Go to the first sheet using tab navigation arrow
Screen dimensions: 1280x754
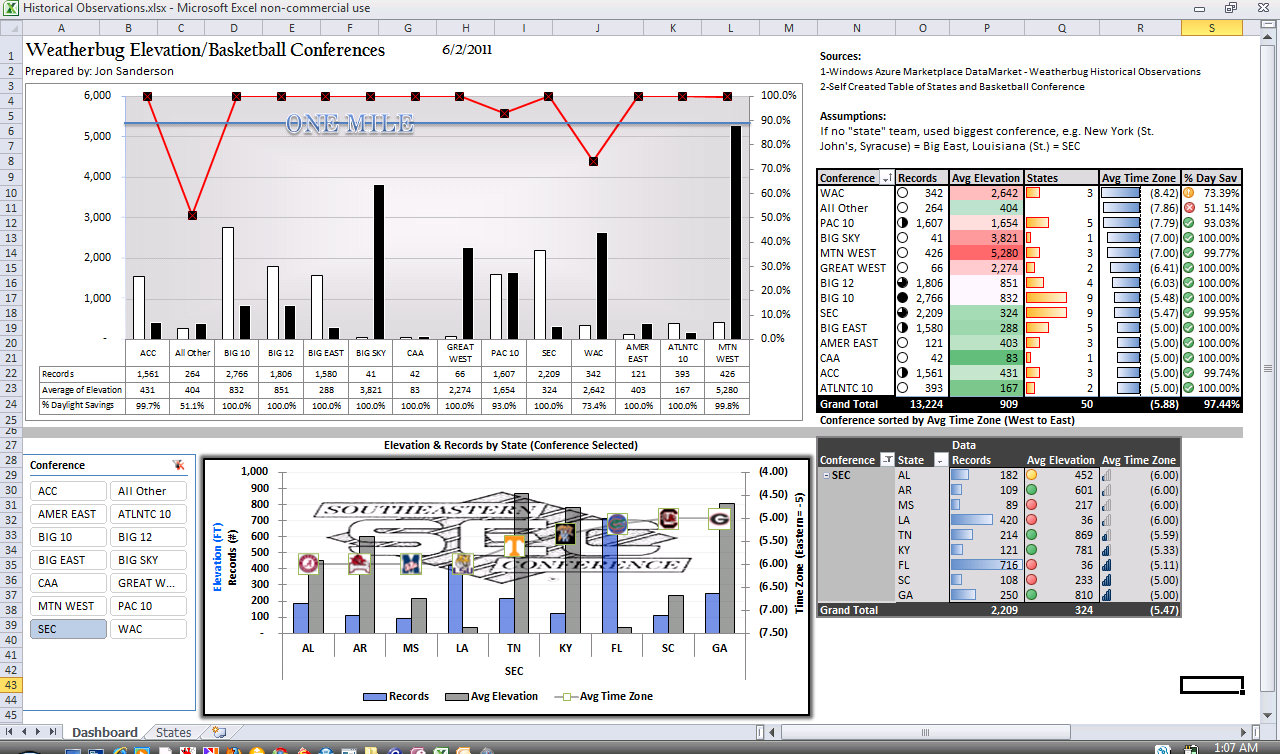click(10, 733)
